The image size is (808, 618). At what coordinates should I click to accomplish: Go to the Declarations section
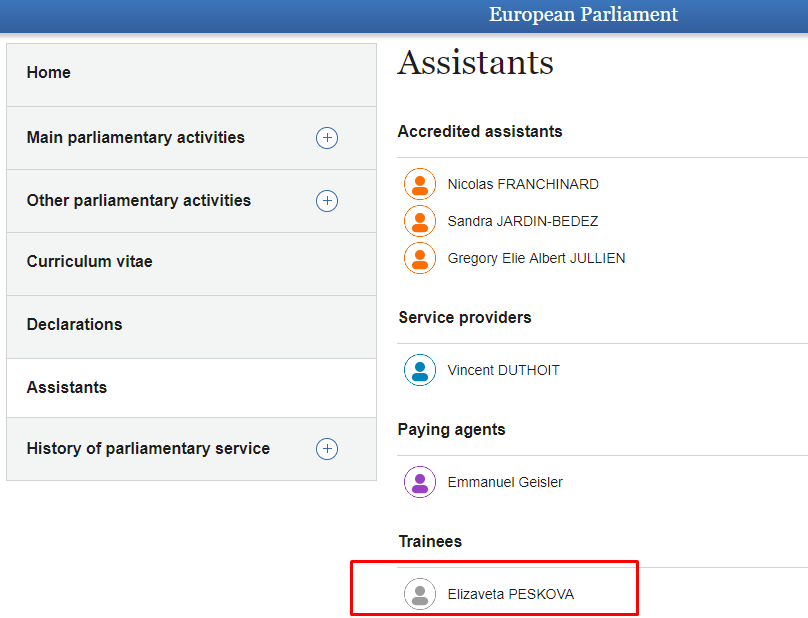click(x=75, y=325)
